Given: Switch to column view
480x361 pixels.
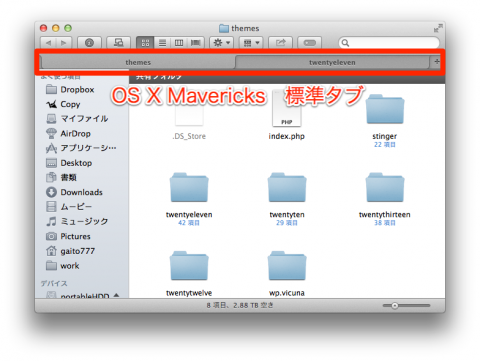Looking at the screenshot, I should pyautogui.click(x=179, y=43).
